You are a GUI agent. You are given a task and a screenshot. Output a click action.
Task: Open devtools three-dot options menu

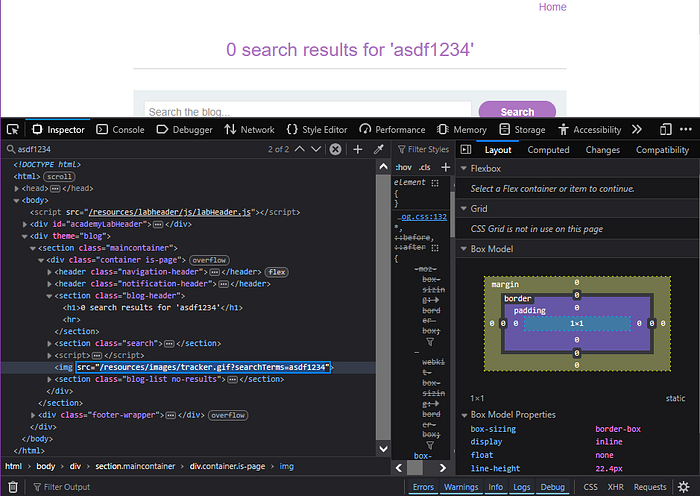click(686, 129)
